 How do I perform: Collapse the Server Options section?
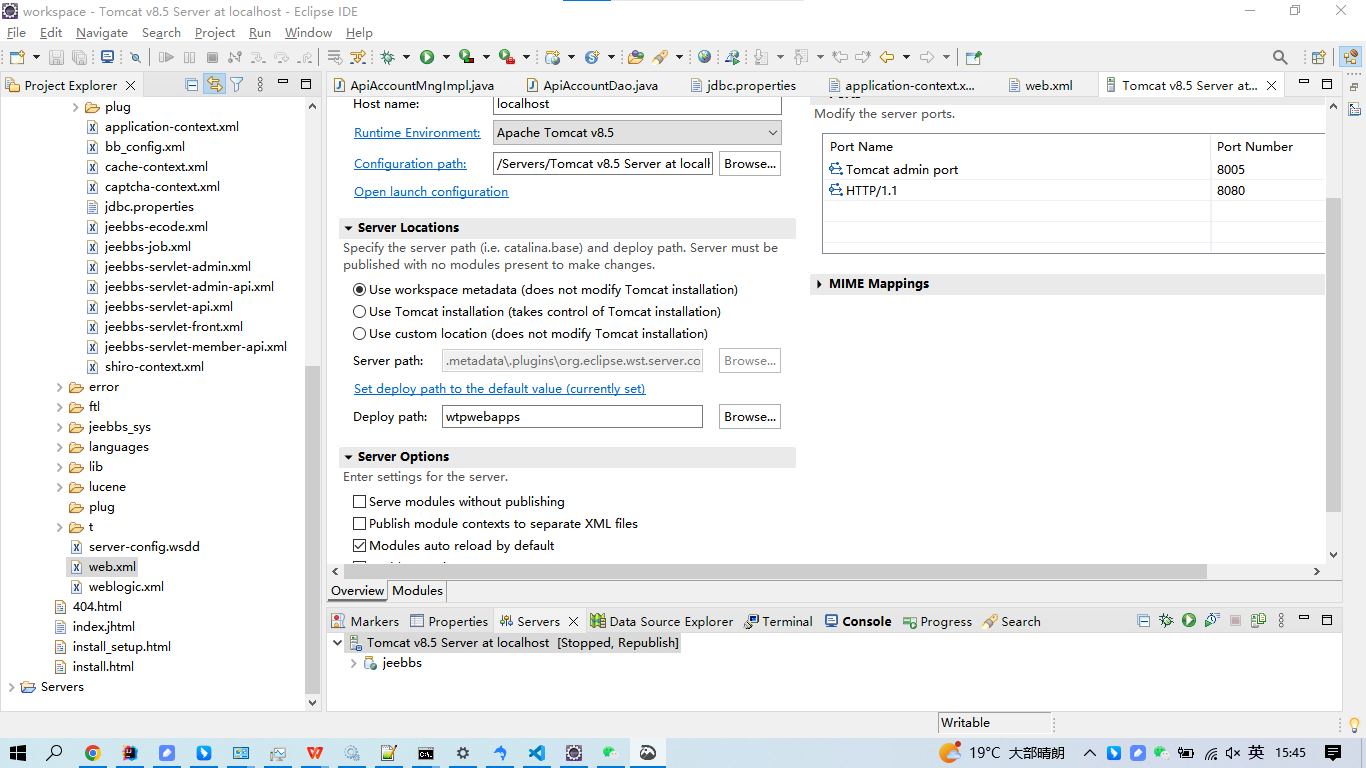pos(348,457)
